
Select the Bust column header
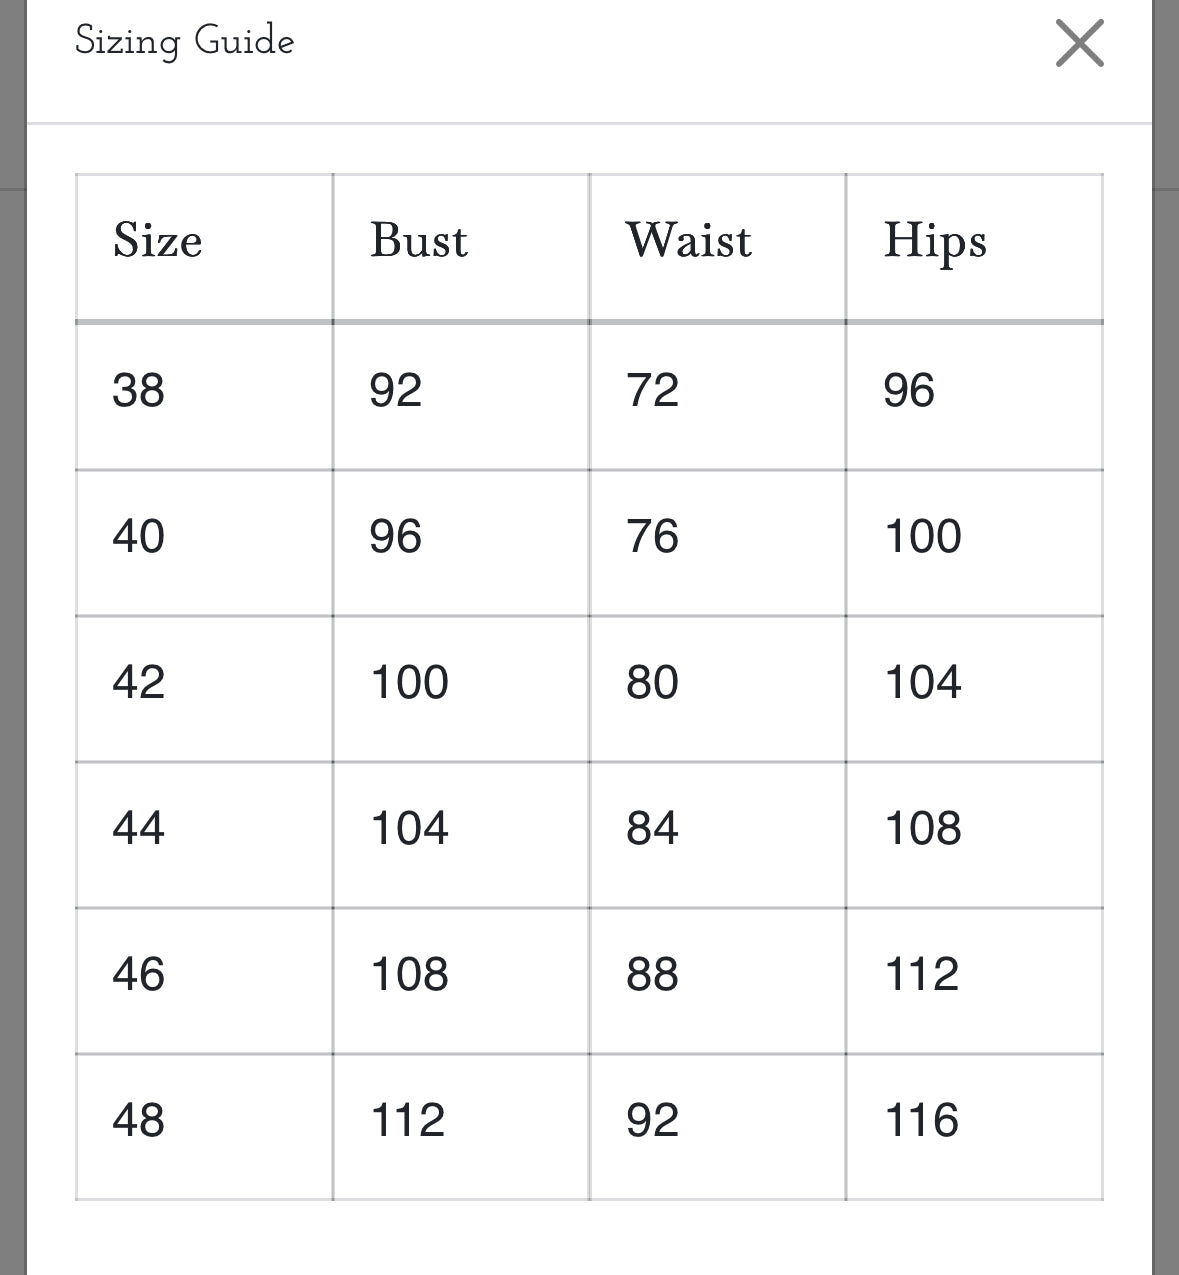(419, 241)
